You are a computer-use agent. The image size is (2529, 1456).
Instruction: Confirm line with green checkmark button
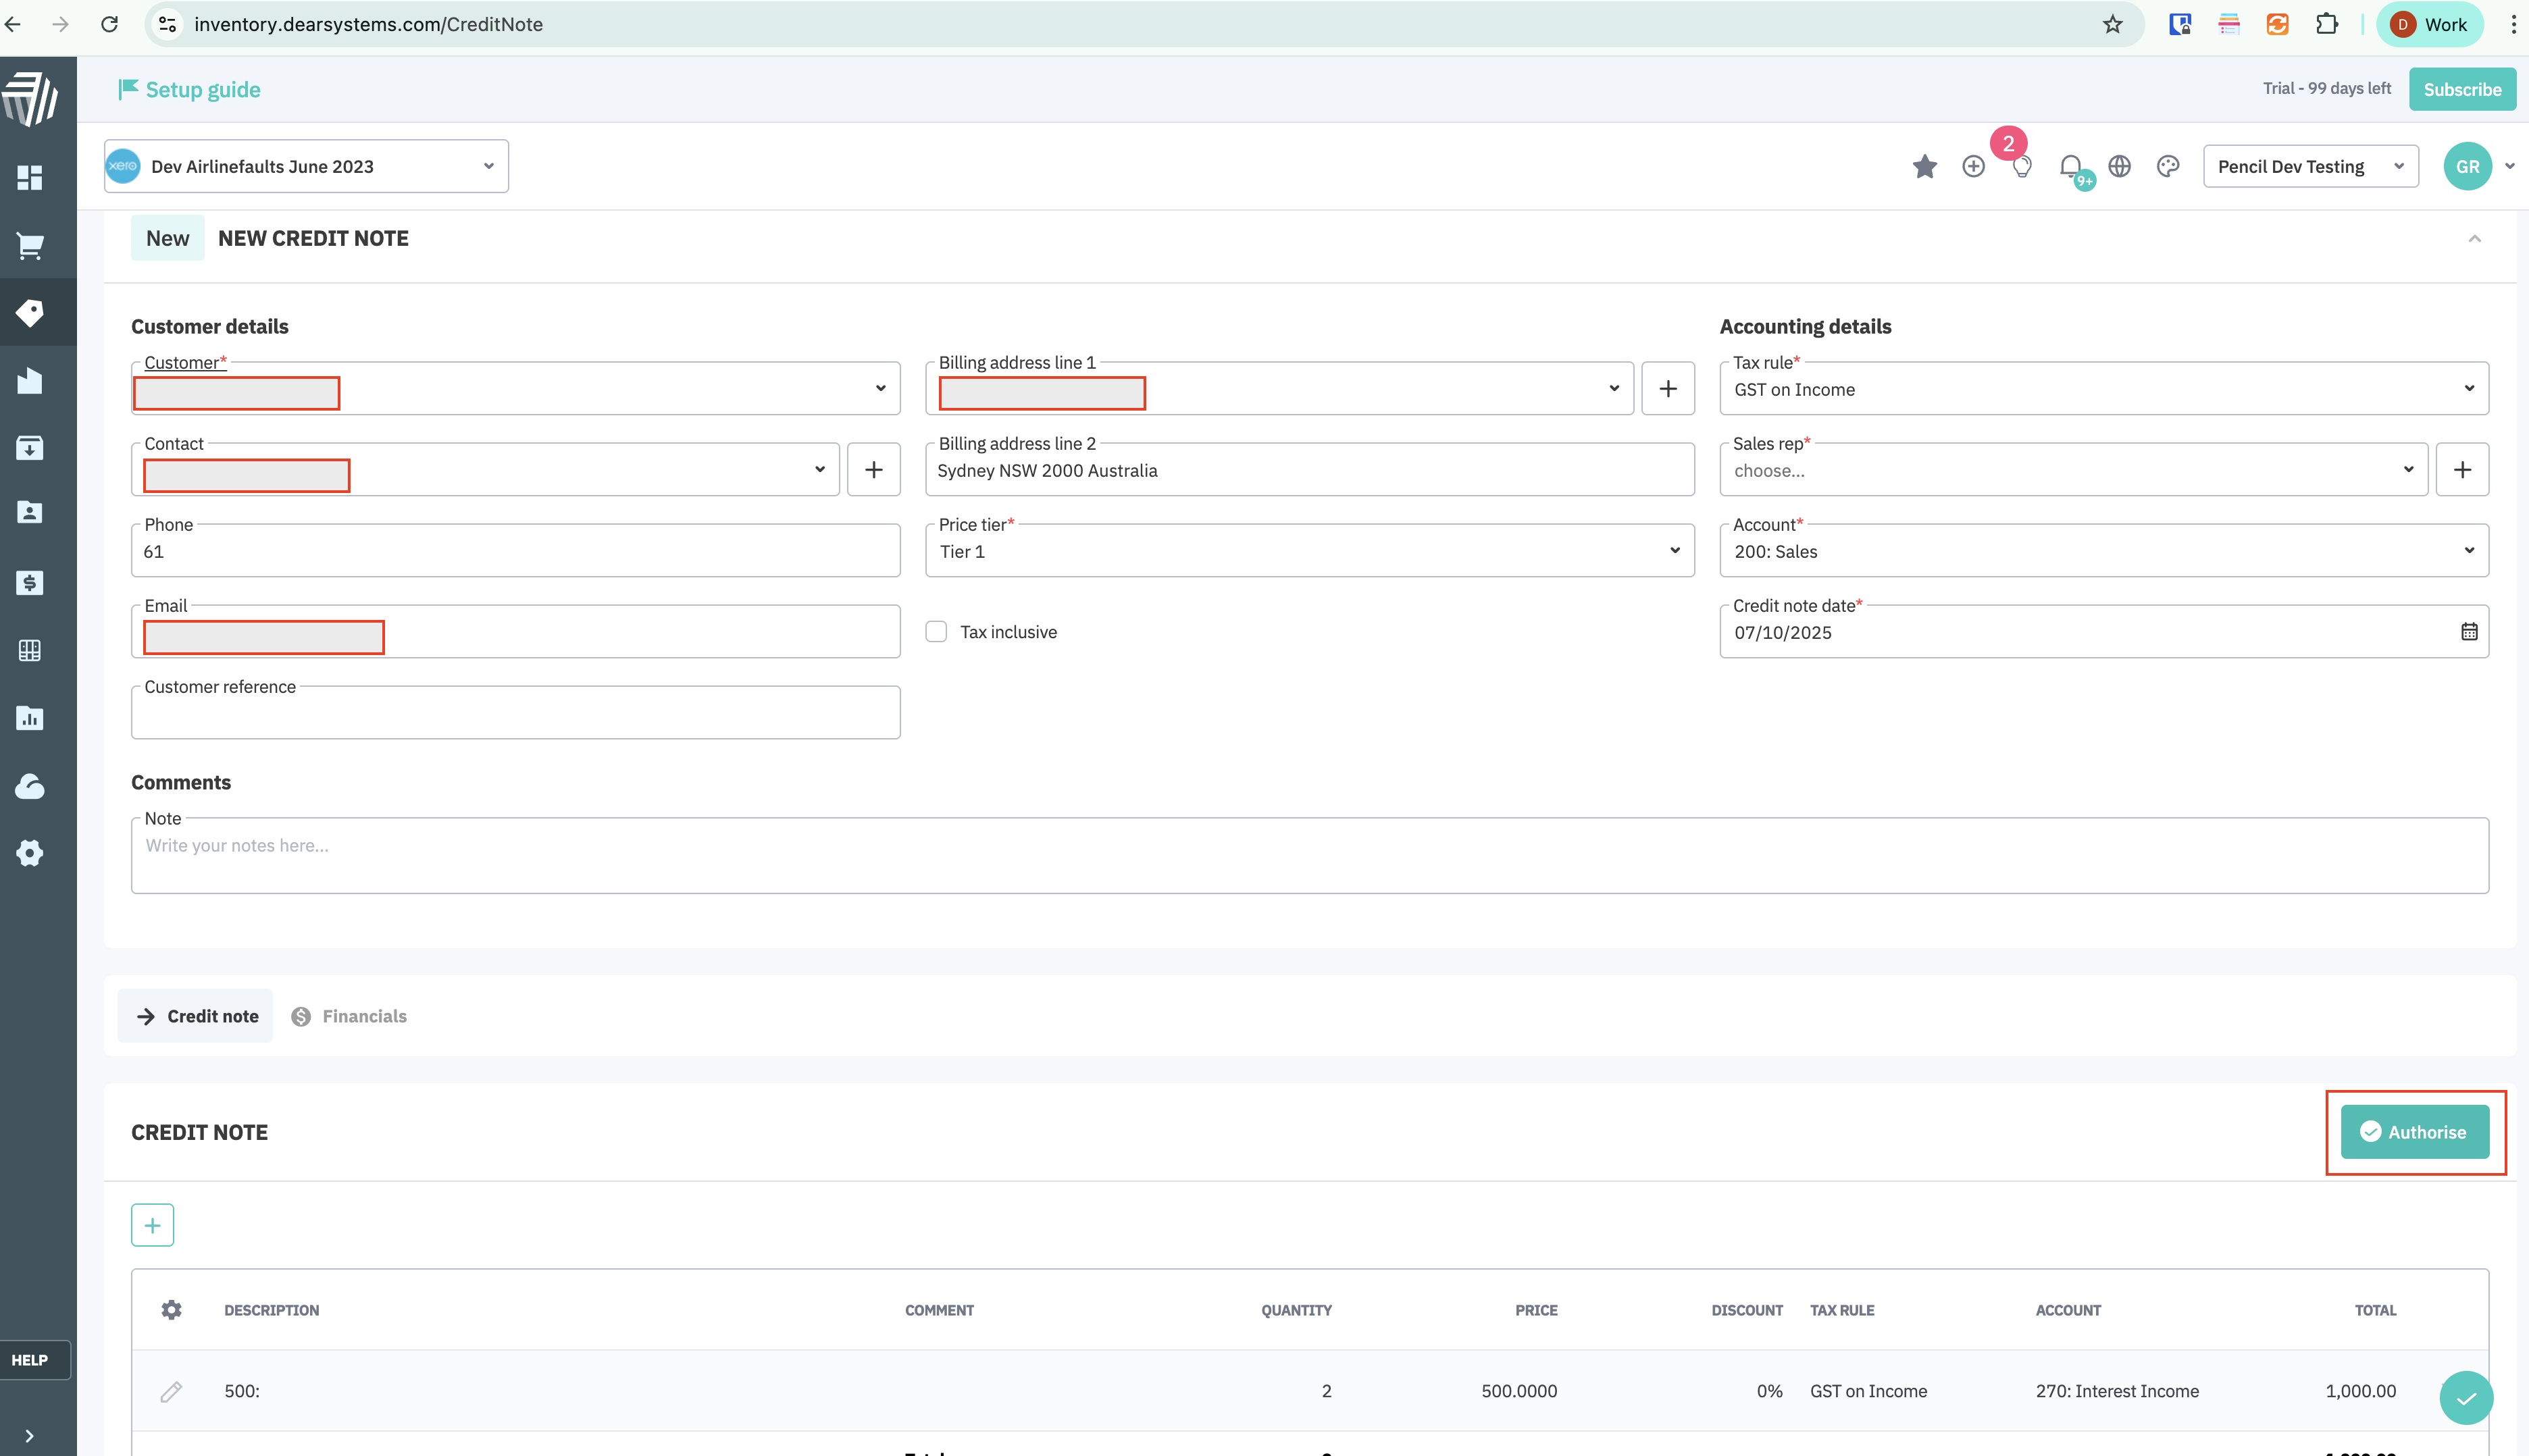click(2466, 1398)
